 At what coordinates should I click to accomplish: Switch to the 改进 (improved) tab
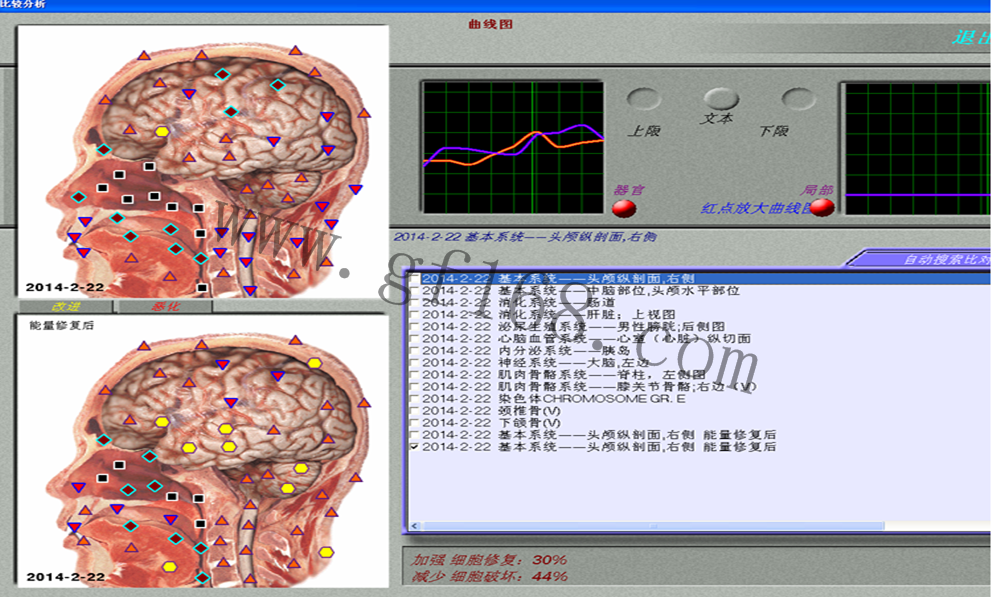pyautogui.click(x=64, y=306)
